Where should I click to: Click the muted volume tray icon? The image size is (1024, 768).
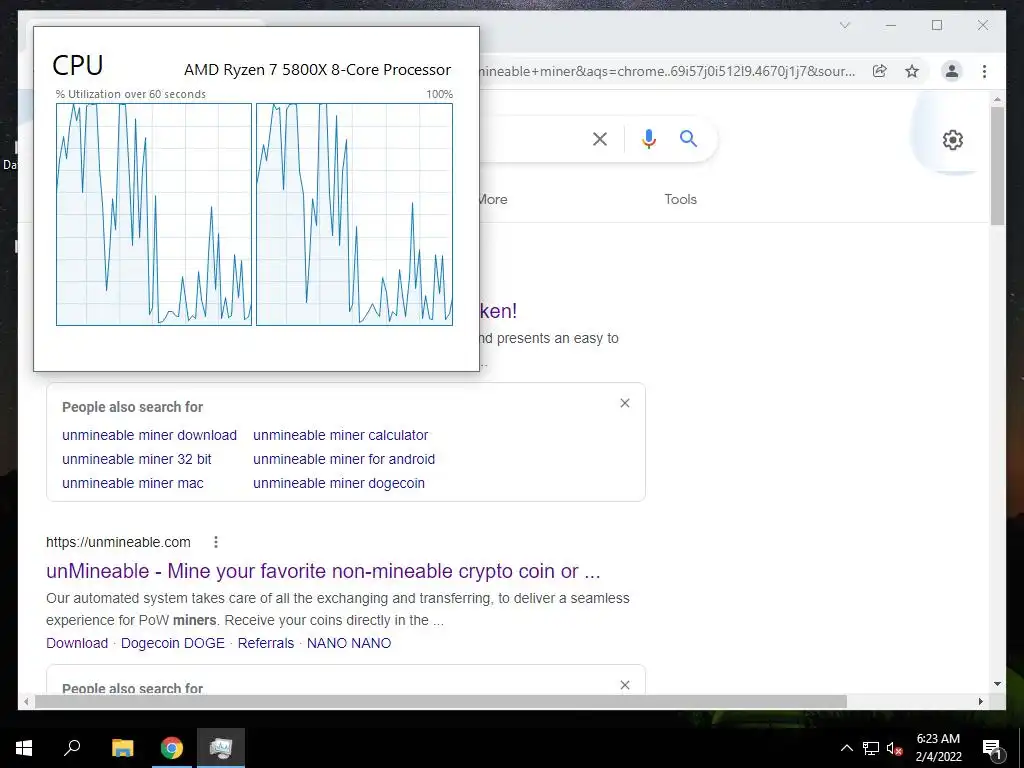tap(894, 748)
